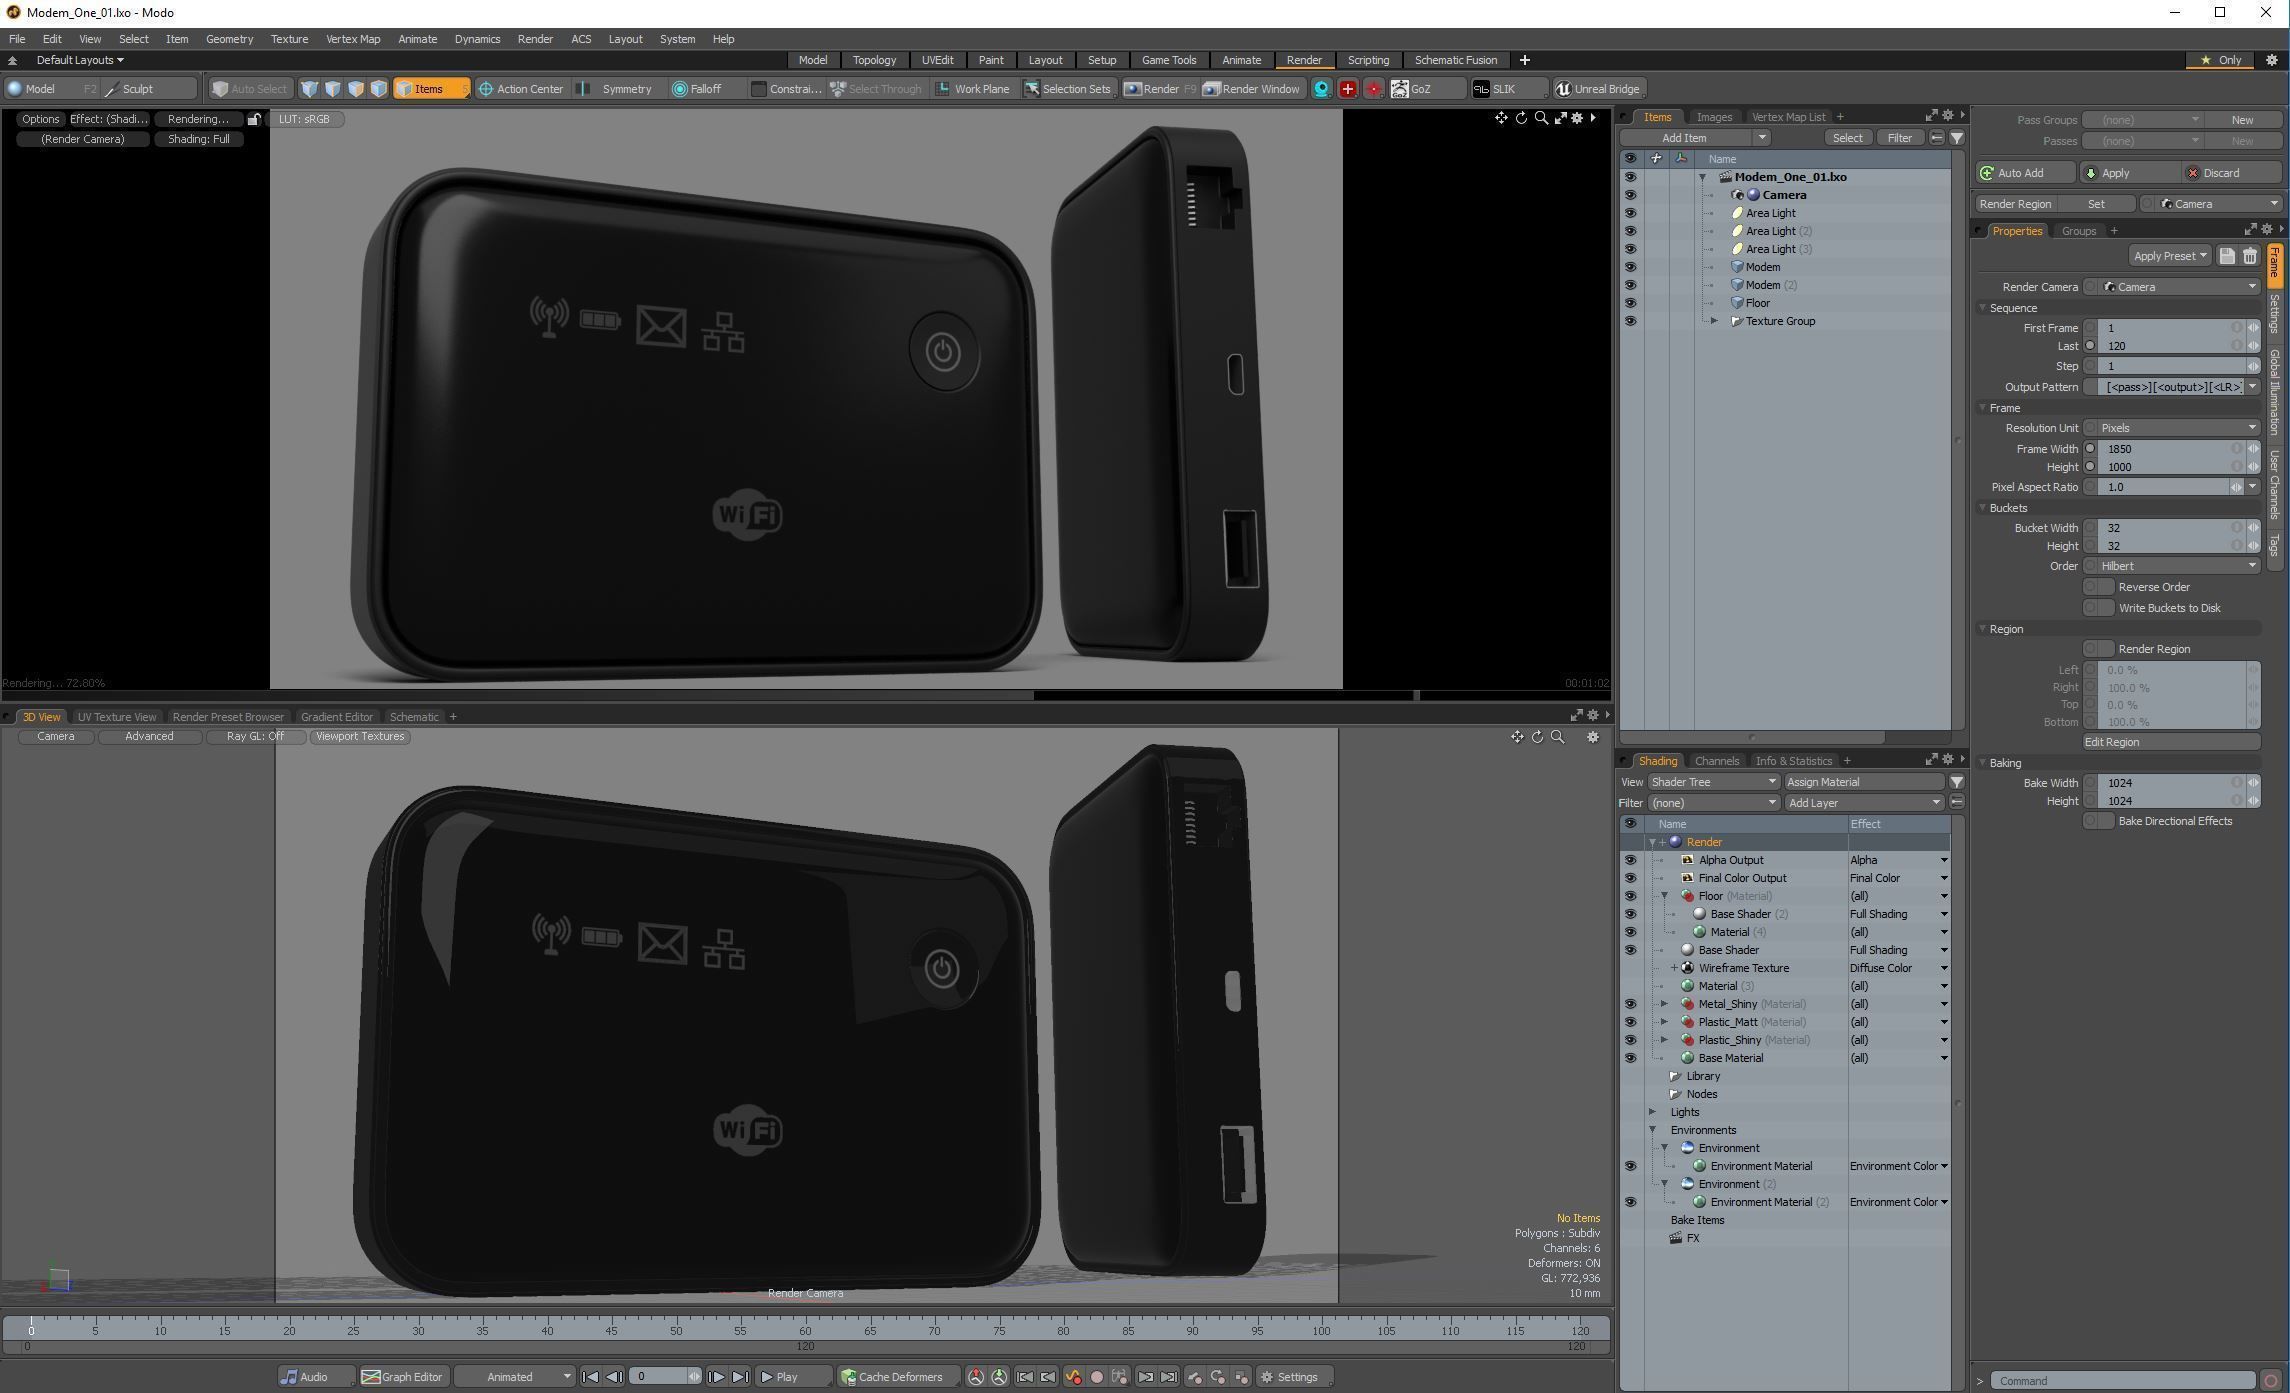Jump to first frame button

point(590,1377)
